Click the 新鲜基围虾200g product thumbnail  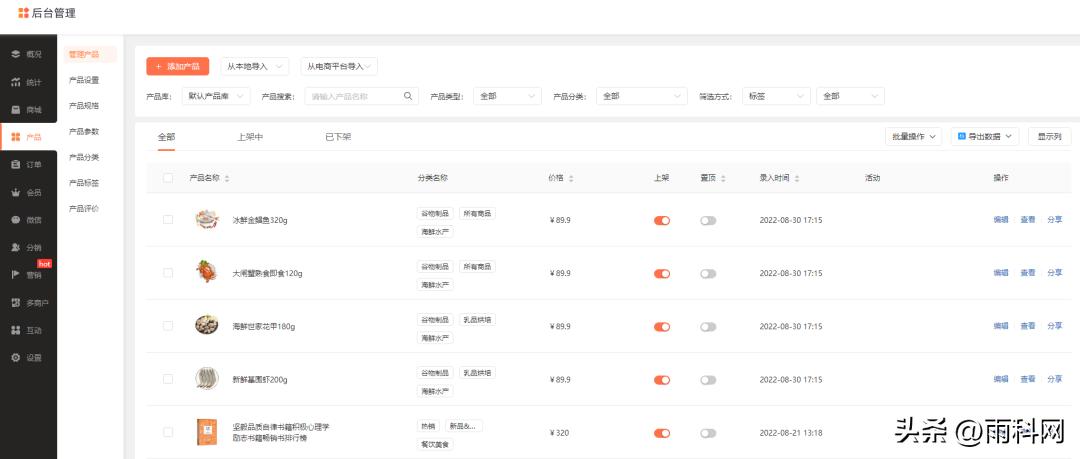click(x=207, y=379)
